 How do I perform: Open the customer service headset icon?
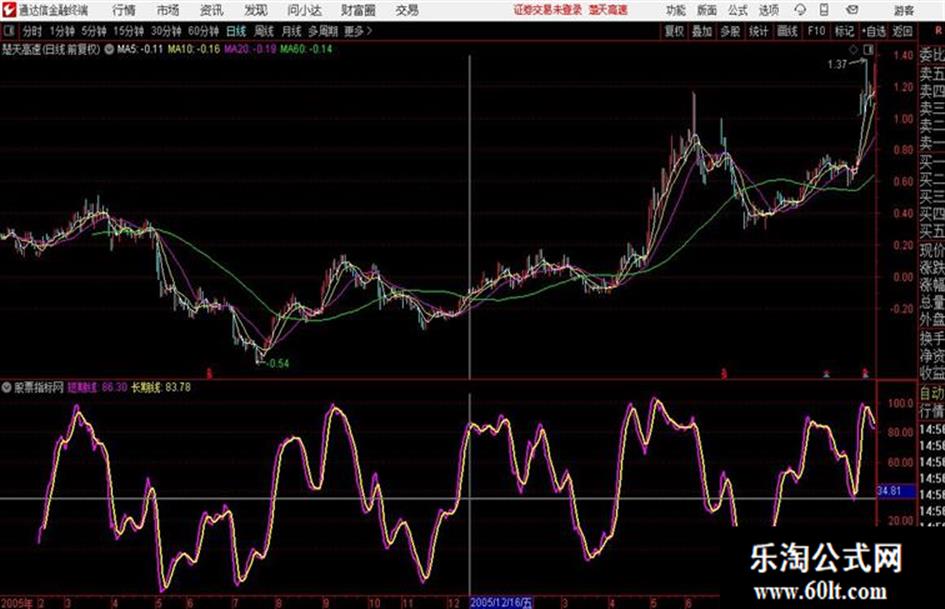coord(800,10)
